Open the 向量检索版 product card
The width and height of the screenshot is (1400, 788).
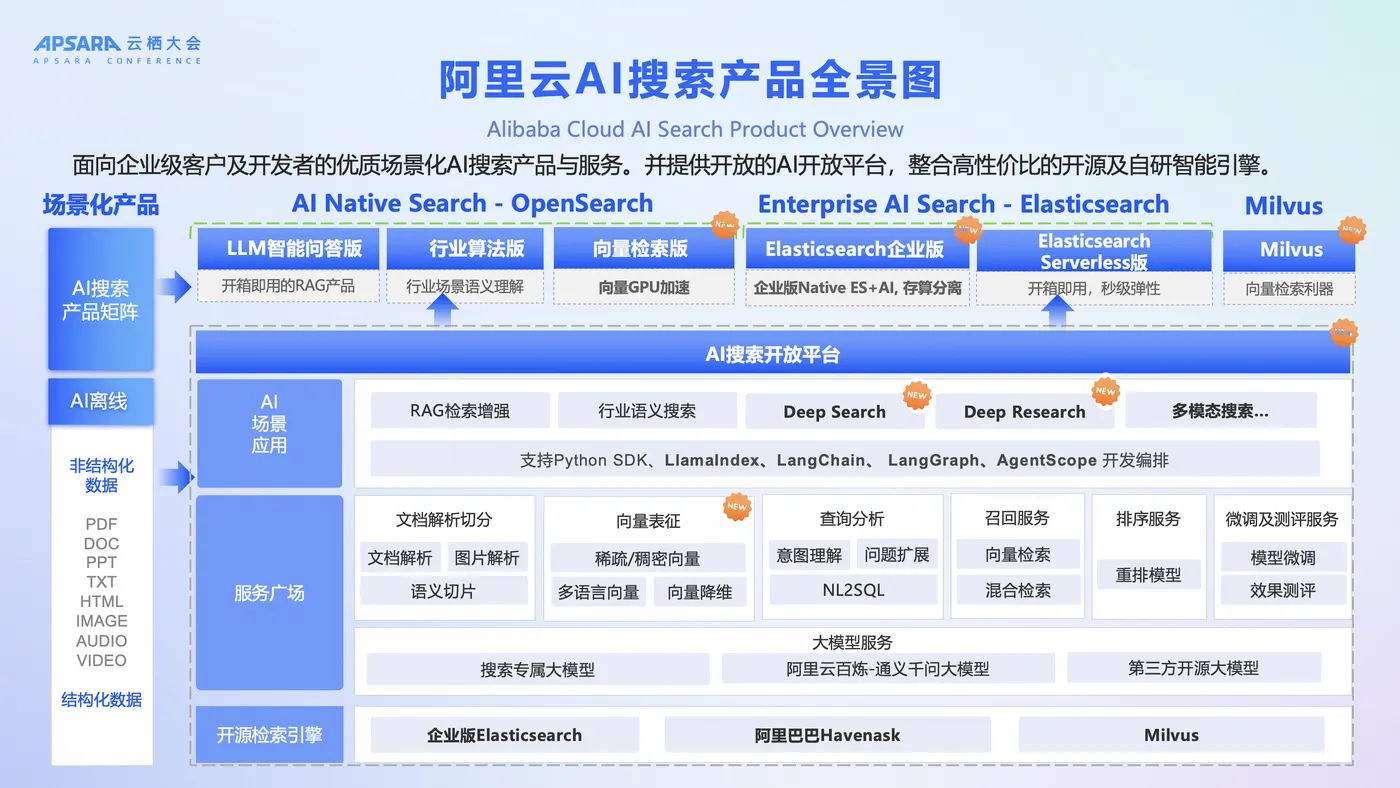[644, 249]
